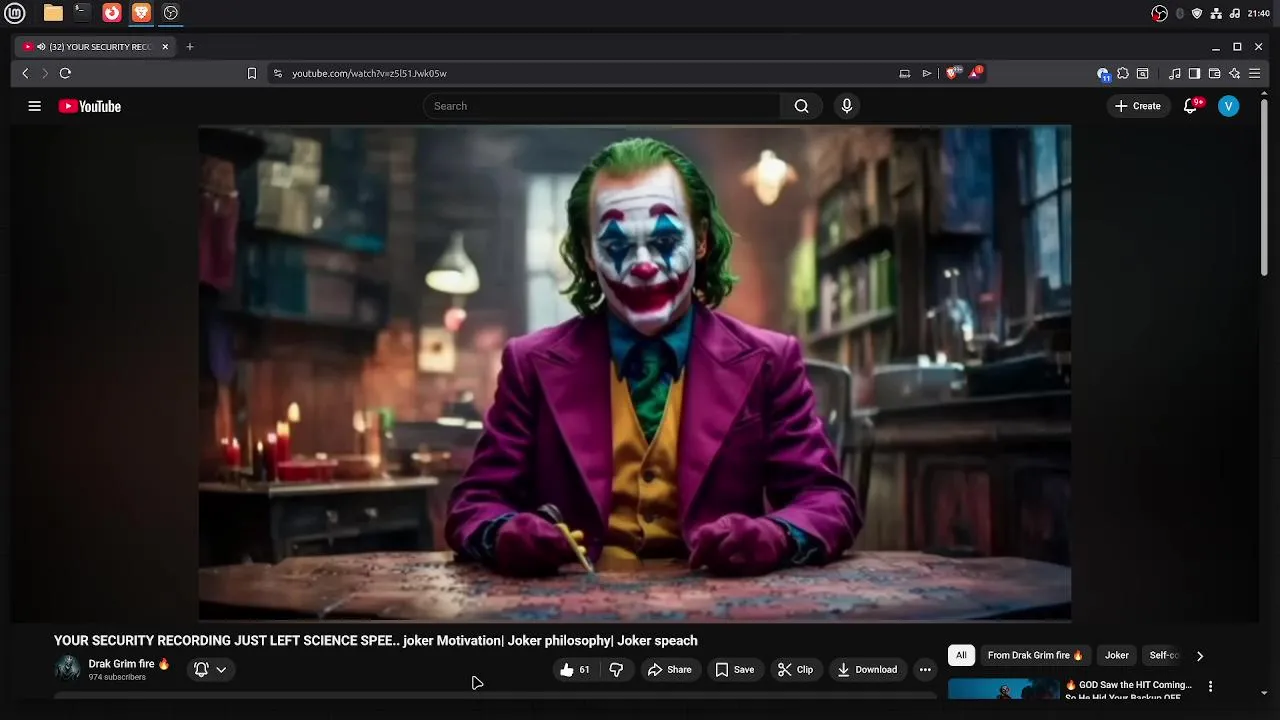Image resolution: width=1280 pixels, height=720 pixels.
Task: Open YouTube notifications bell
Action: pos(1190,106)
